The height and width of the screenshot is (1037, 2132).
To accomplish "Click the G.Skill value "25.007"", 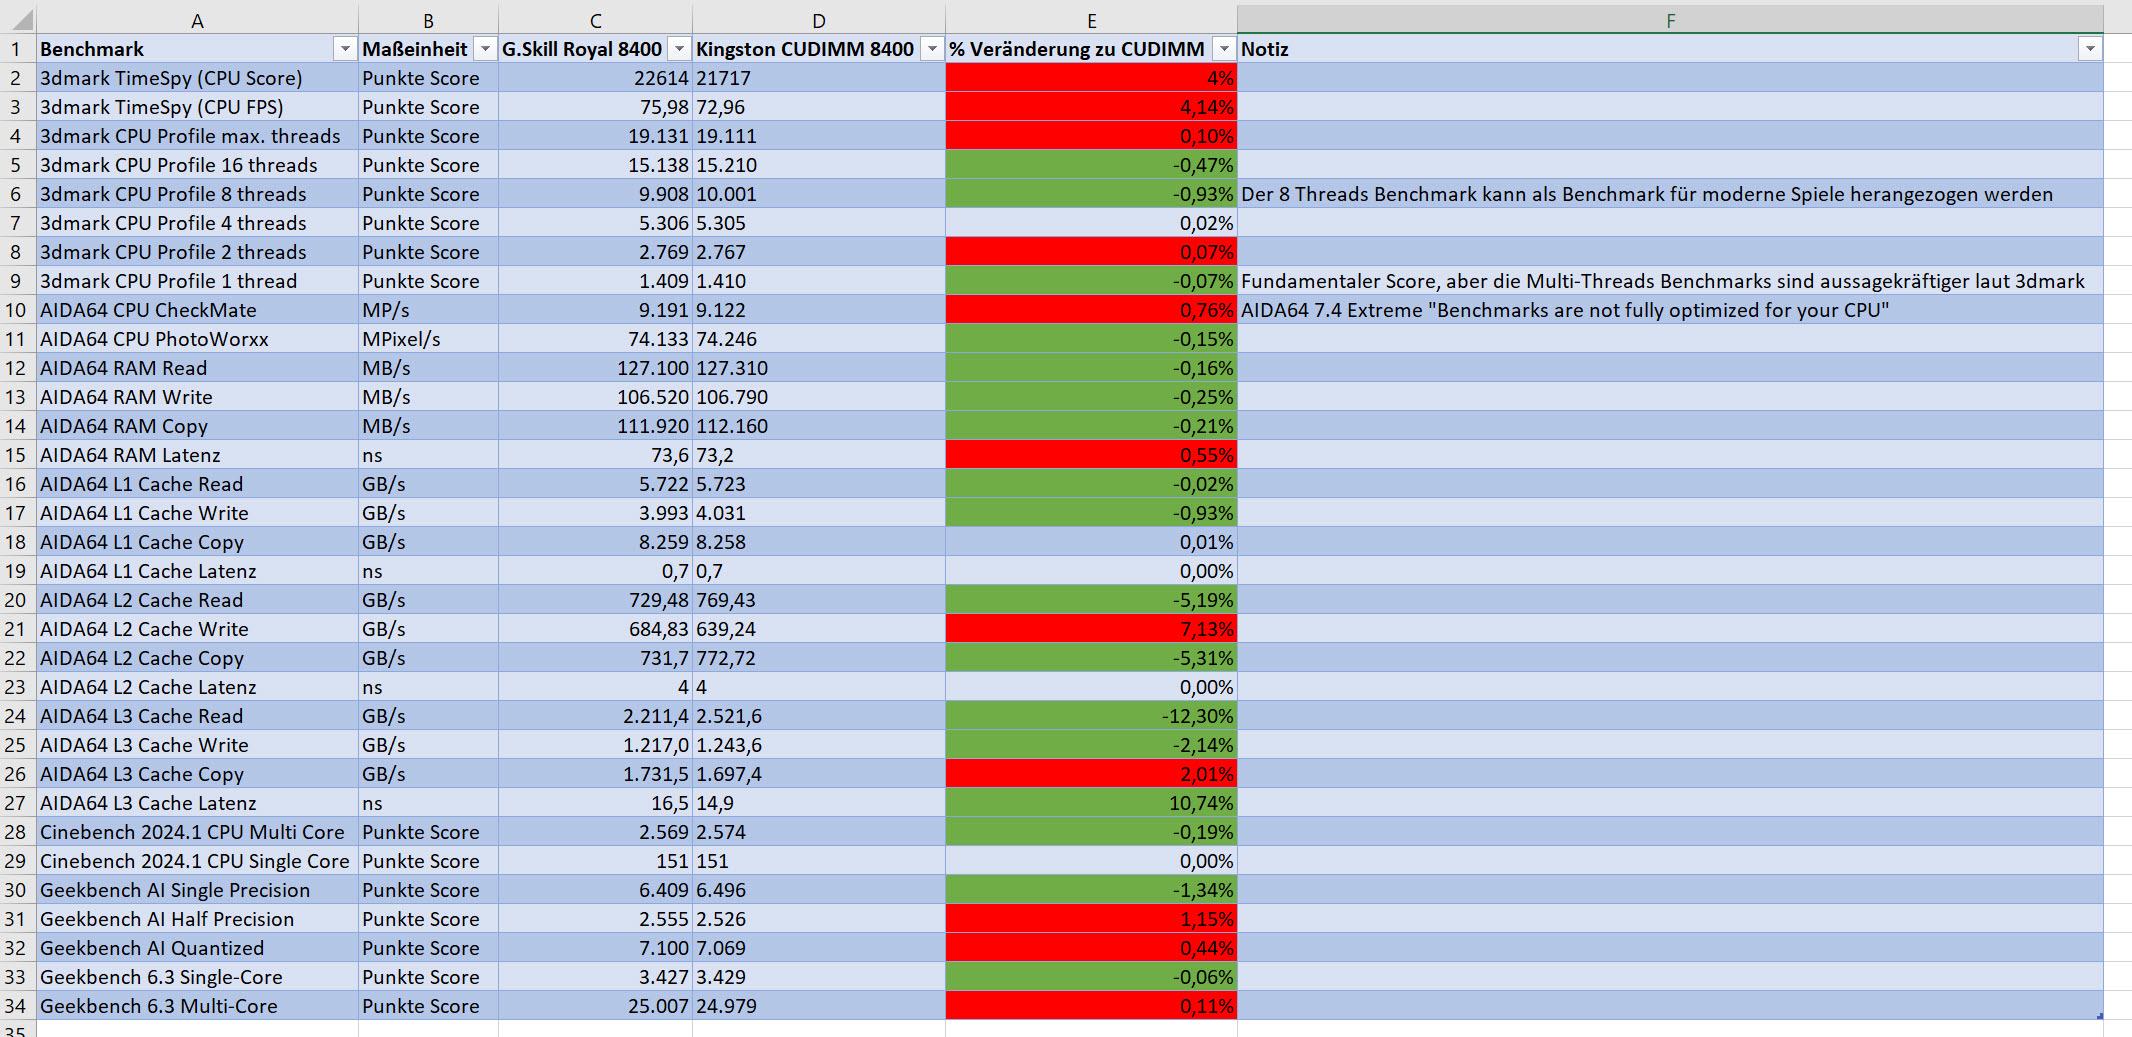I will click(595, 1006).
